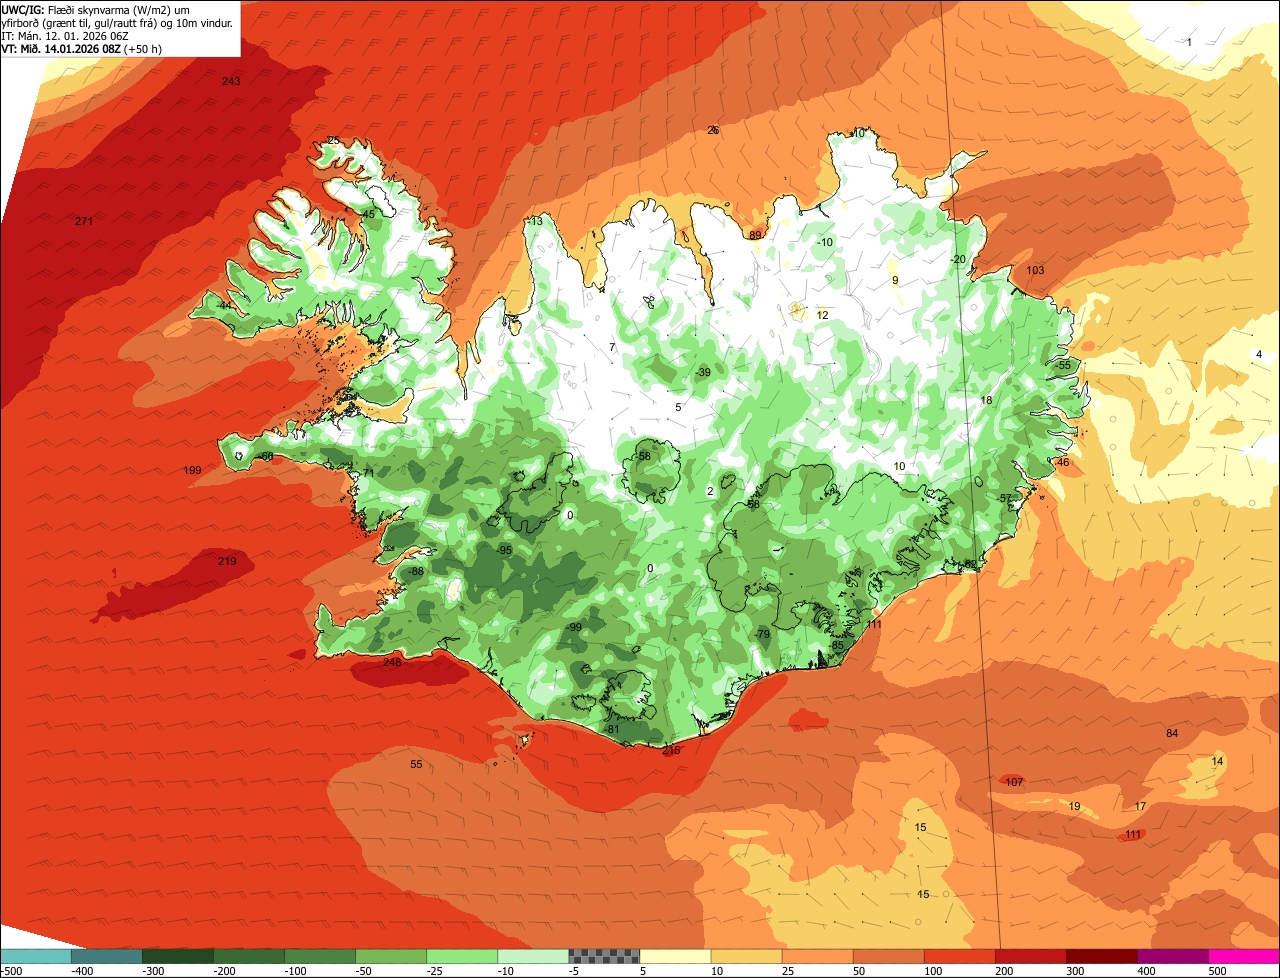Screen dimensions: 1280x978
Task: Select the legend label 200
Action: point(1004,971)
